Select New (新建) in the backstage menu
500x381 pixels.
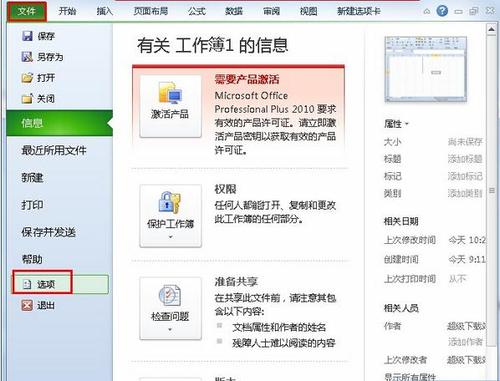(x=32, y=178)
